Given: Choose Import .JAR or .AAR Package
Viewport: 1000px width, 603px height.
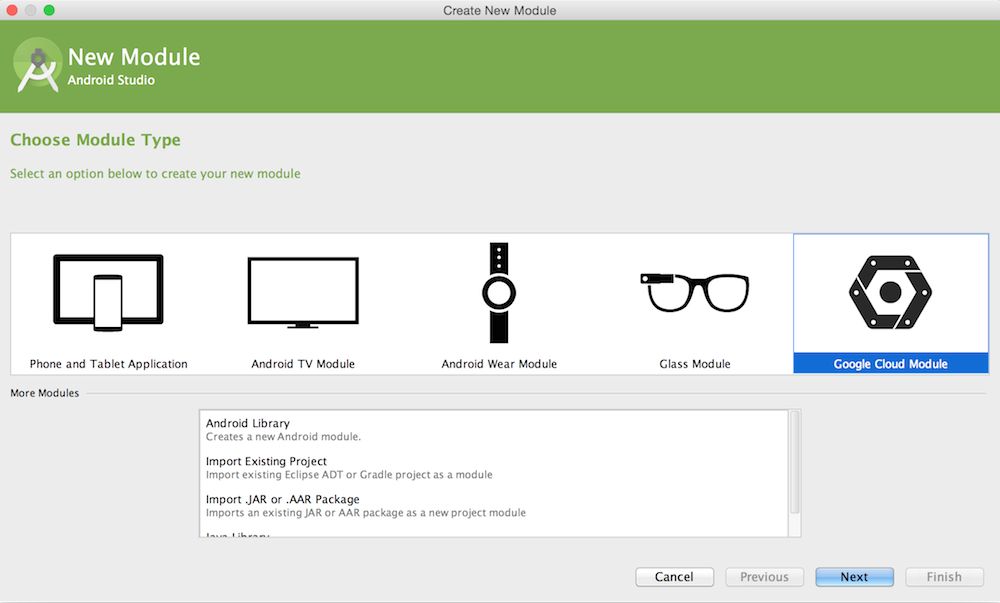Looking at the screenshot, I should [x=283, y=499].
